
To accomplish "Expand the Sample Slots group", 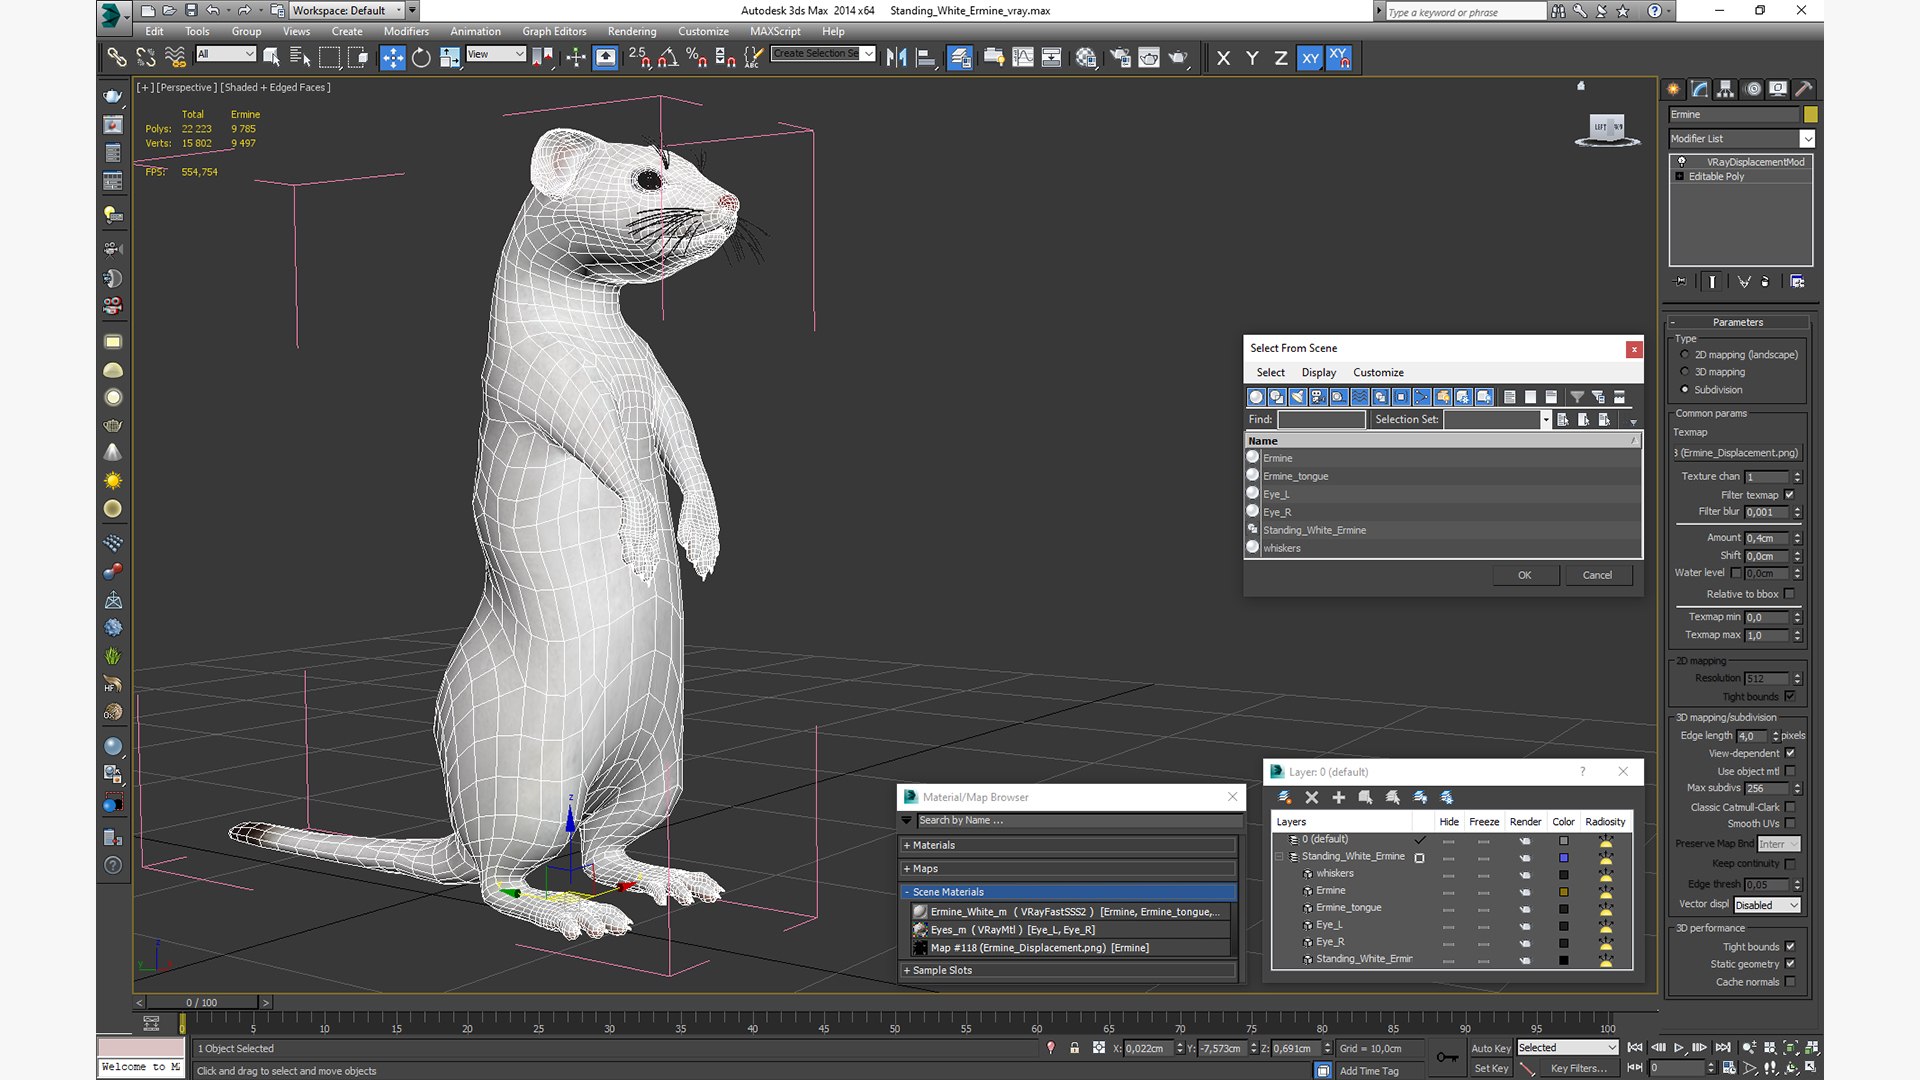I will [1068, 970].
